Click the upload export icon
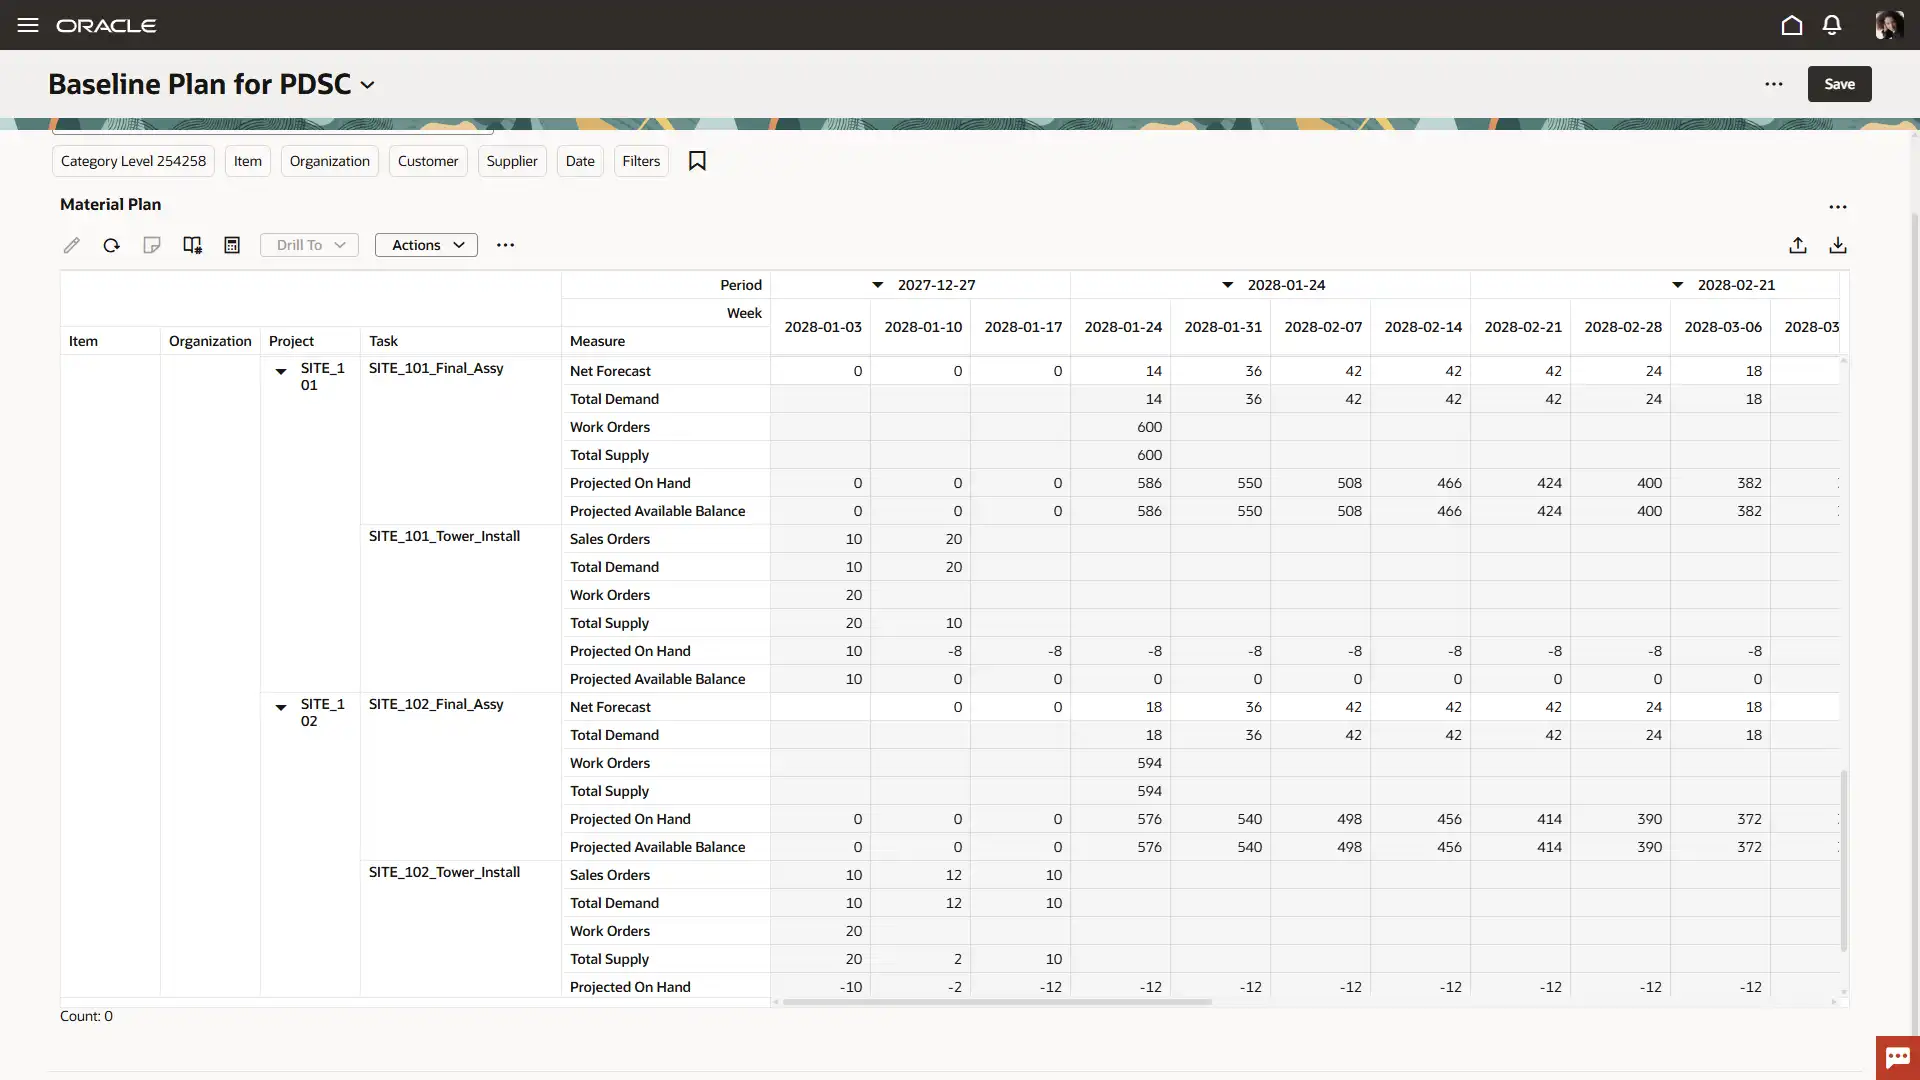Screen dimensions: 1920x1080 point(1797,245)
